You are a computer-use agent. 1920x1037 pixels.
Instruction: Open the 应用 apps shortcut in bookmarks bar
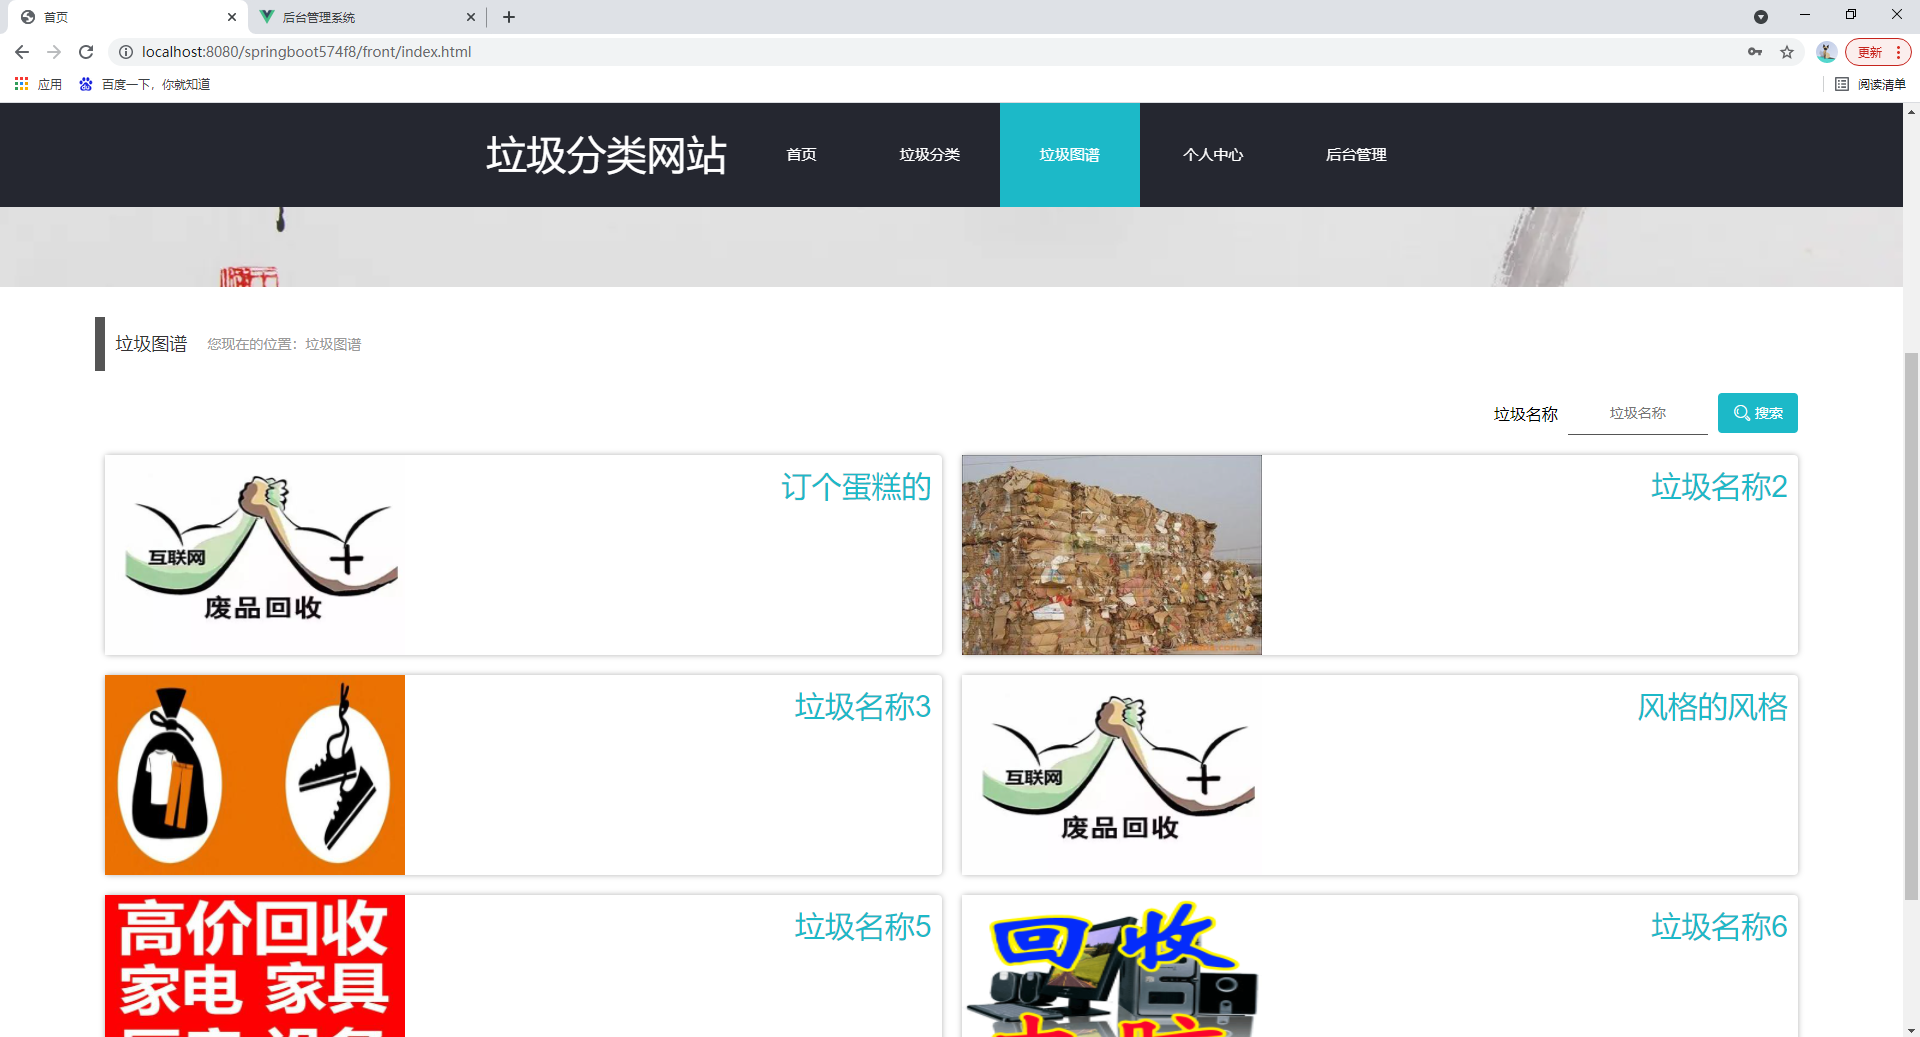pos(39,84)
